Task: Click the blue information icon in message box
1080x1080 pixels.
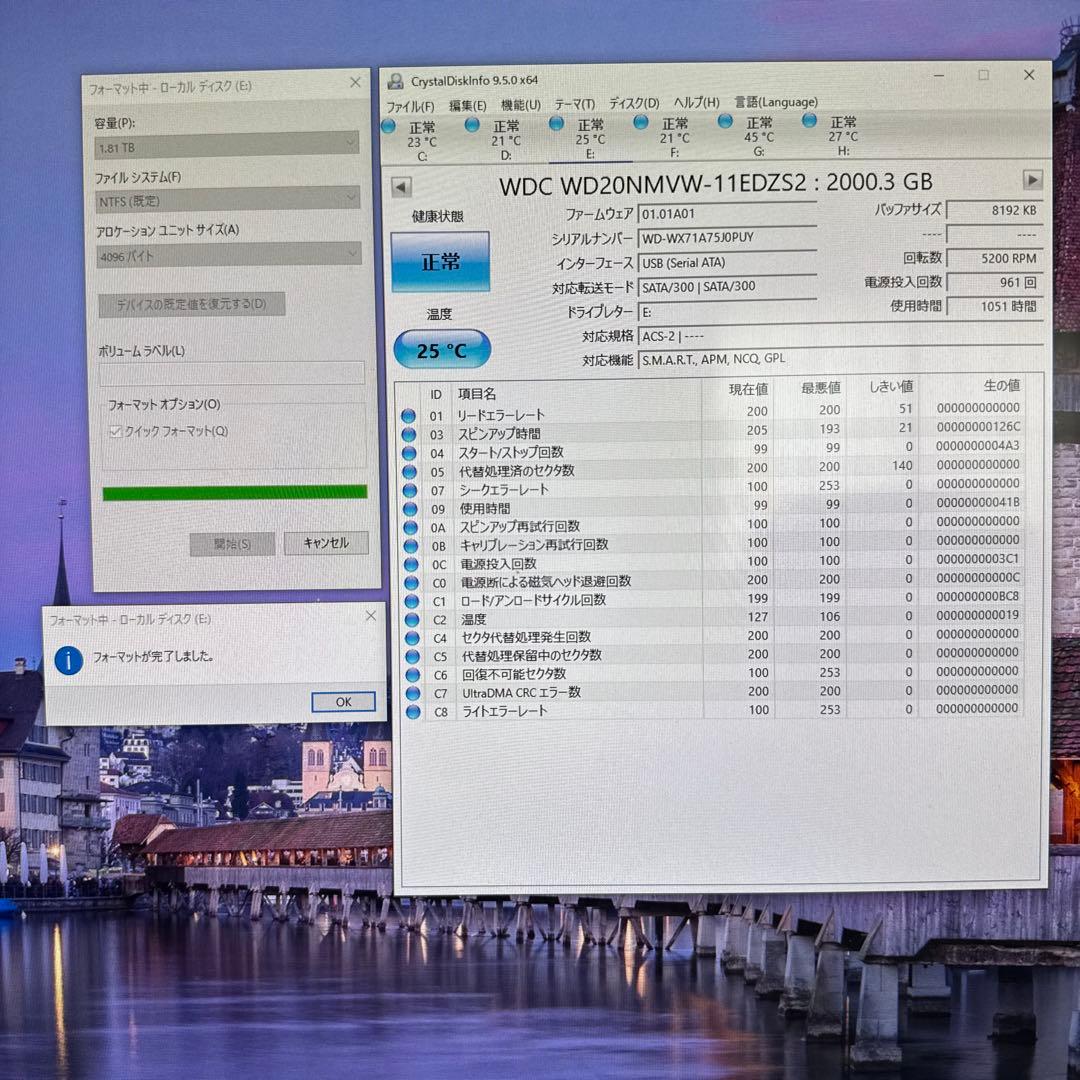Action: point(69,661)
